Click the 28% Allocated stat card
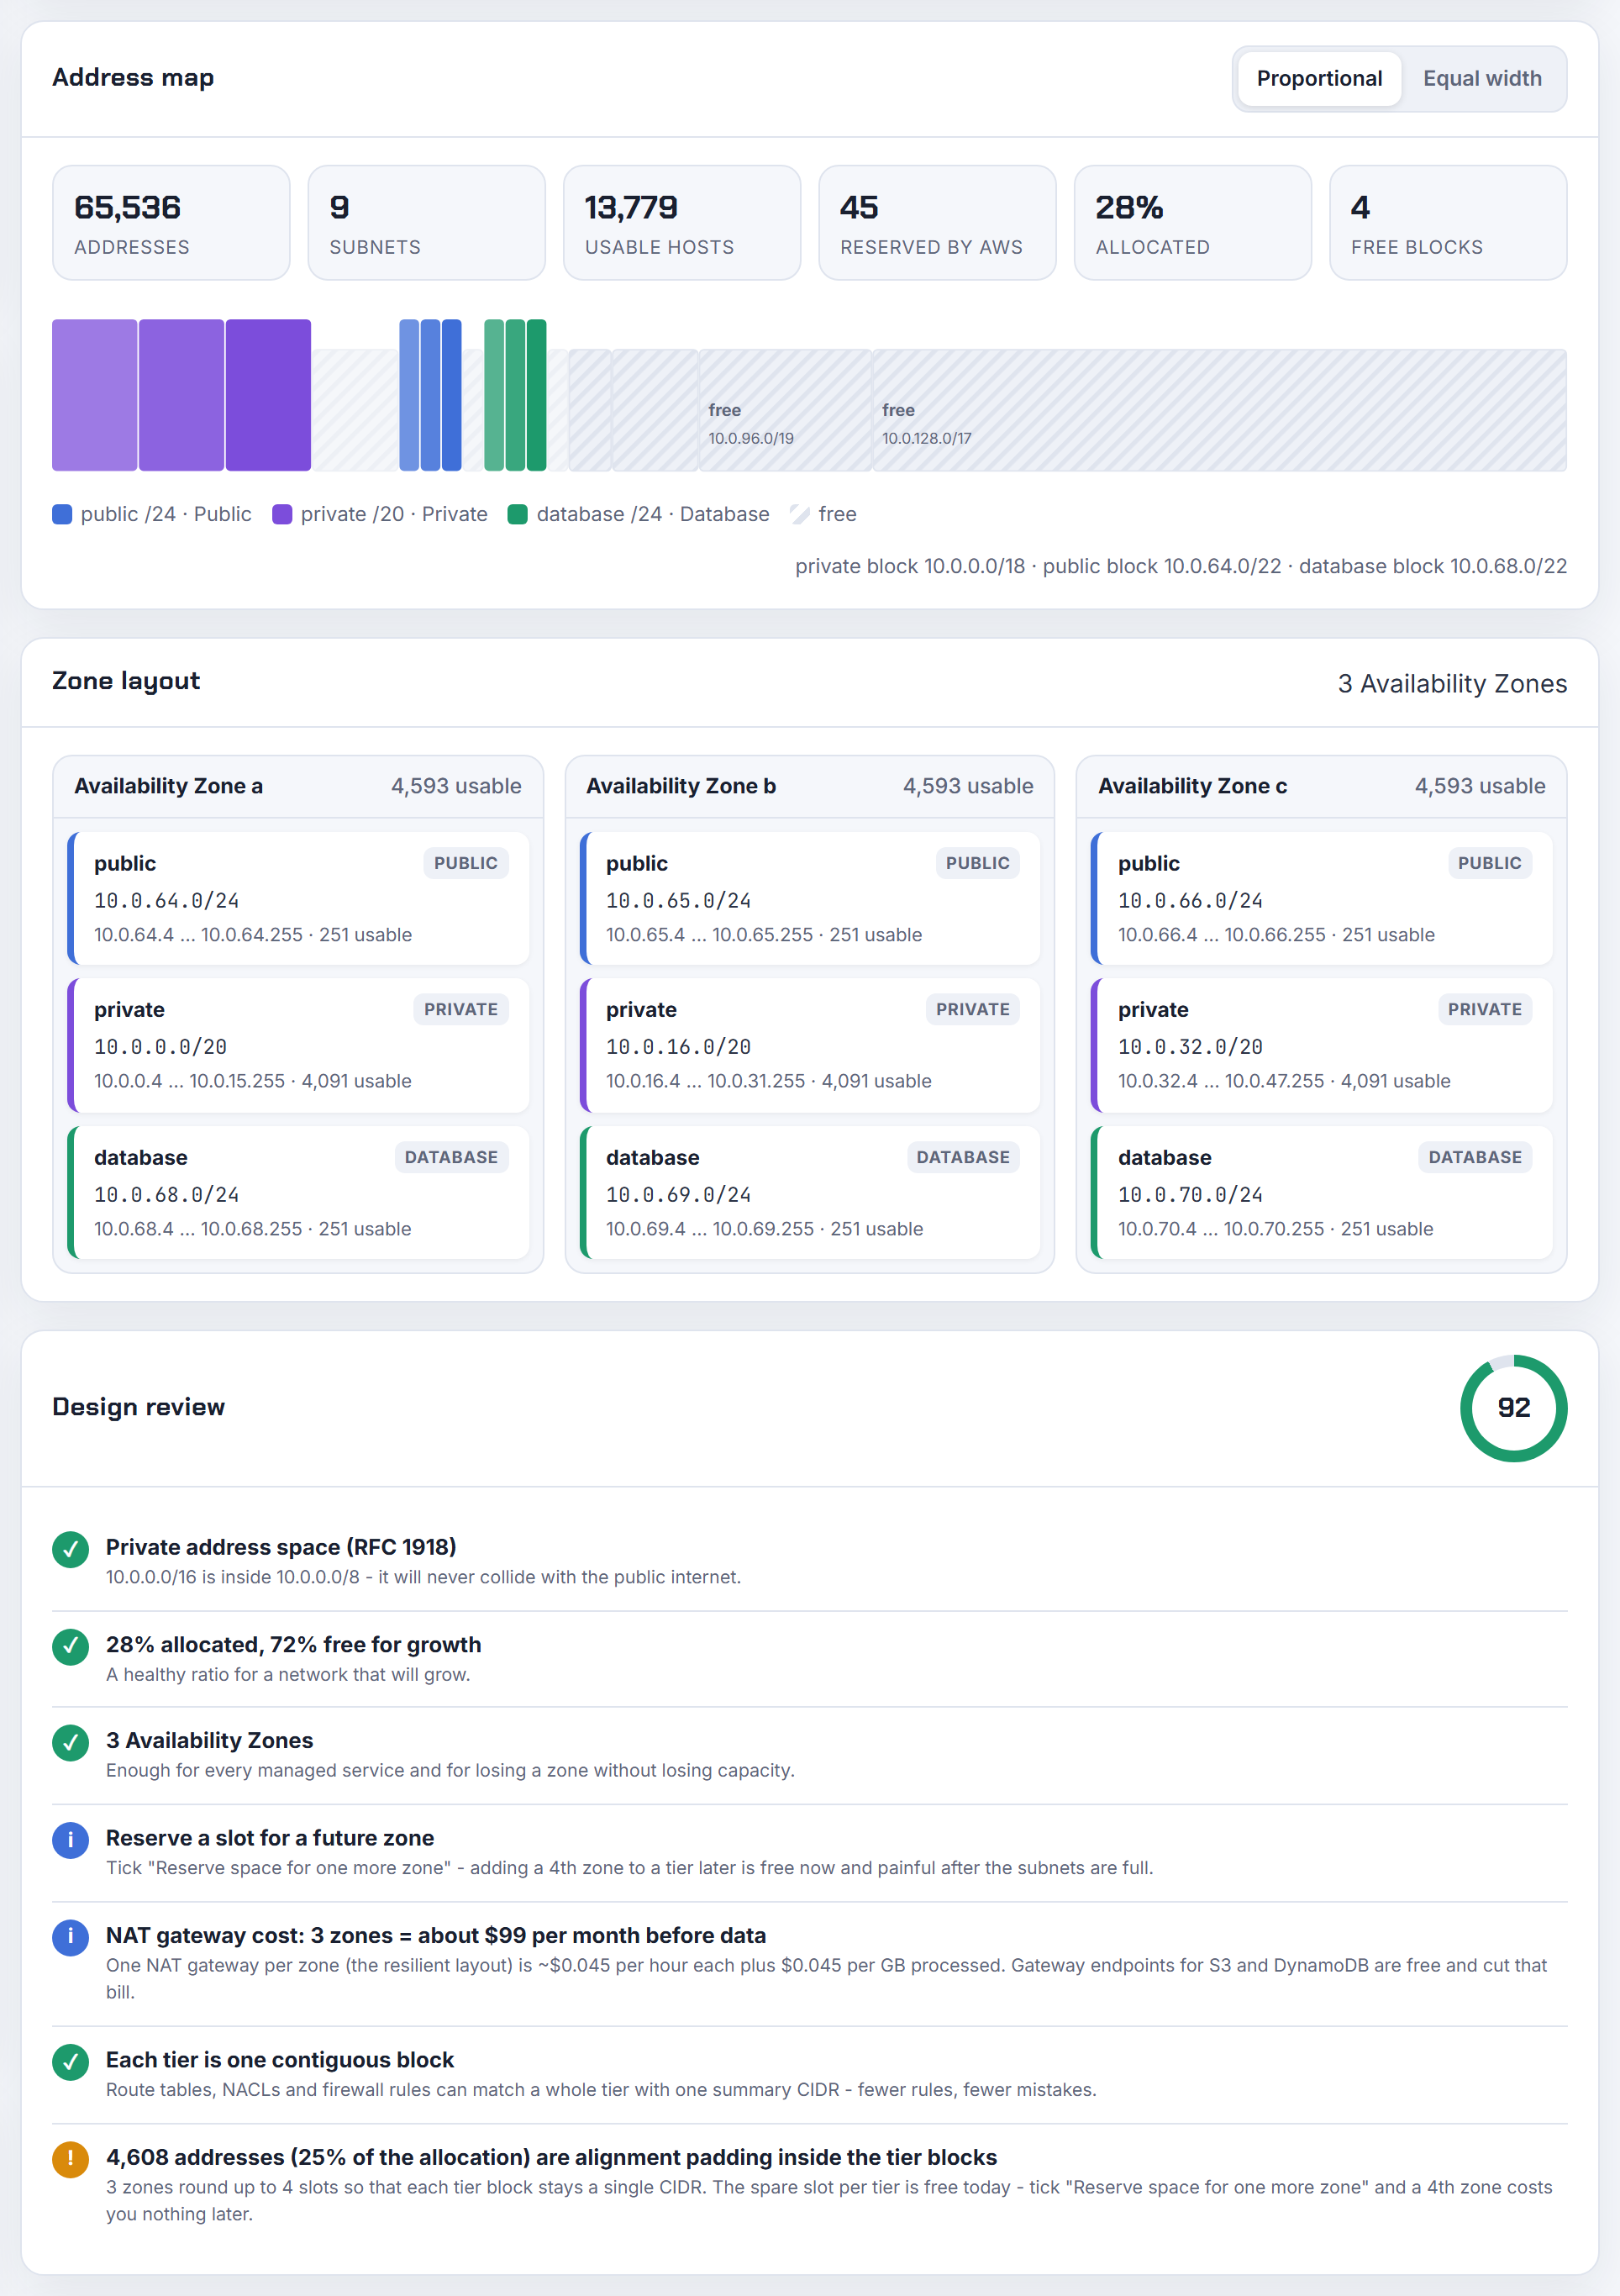Viewport: 1620px width, 2296px height. pyautogui.click(x=1193, y=223)
